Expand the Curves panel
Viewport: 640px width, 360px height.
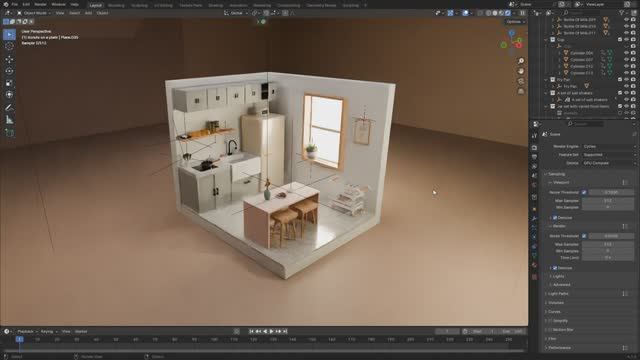point(554,312)
